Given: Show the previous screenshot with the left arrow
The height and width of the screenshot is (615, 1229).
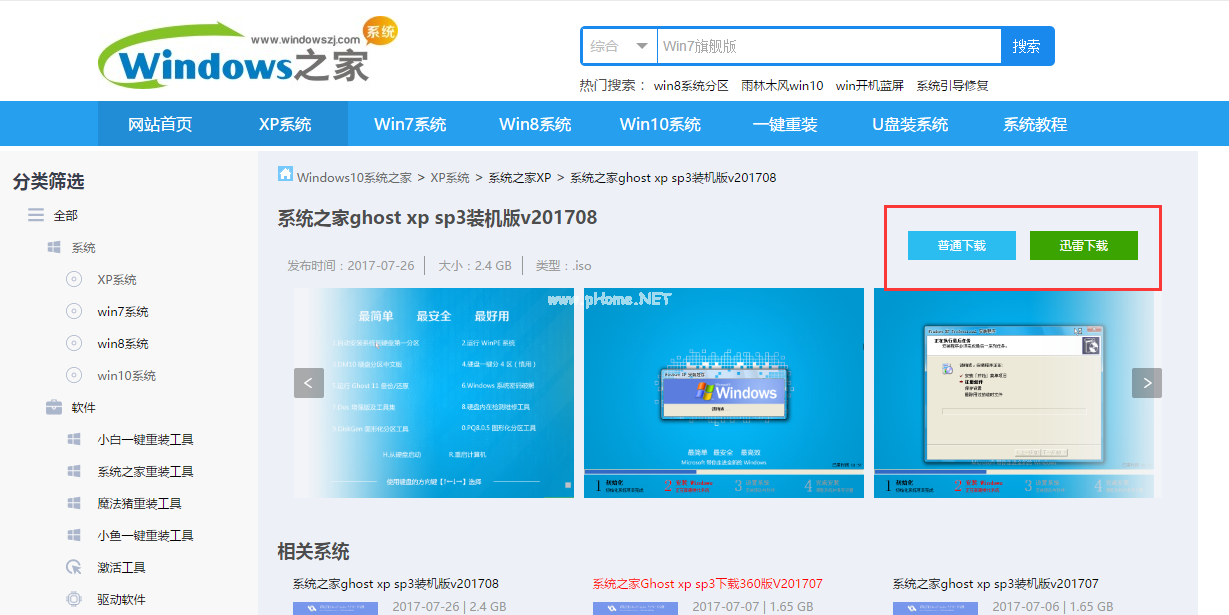Looking at the screenshot, I should (308, 383).
